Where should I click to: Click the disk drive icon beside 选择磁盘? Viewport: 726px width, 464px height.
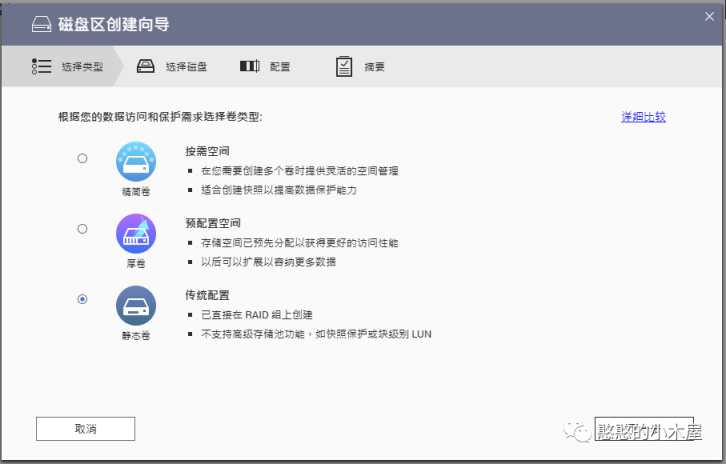coord(145,66)
